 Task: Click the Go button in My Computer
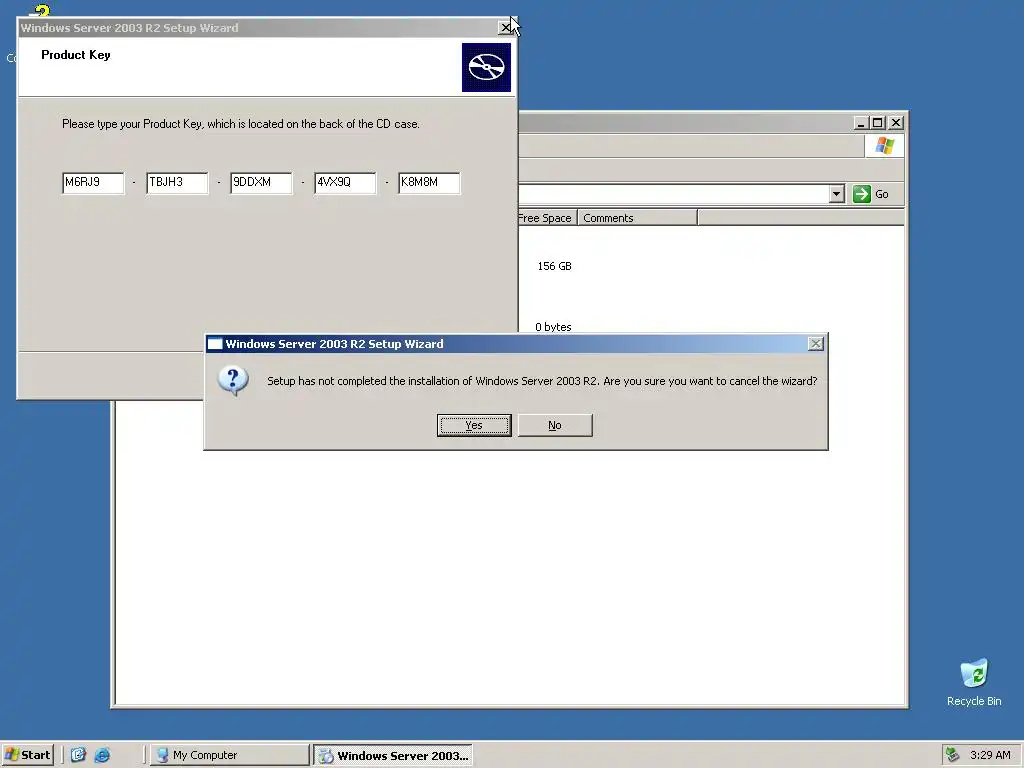(871, 194)
